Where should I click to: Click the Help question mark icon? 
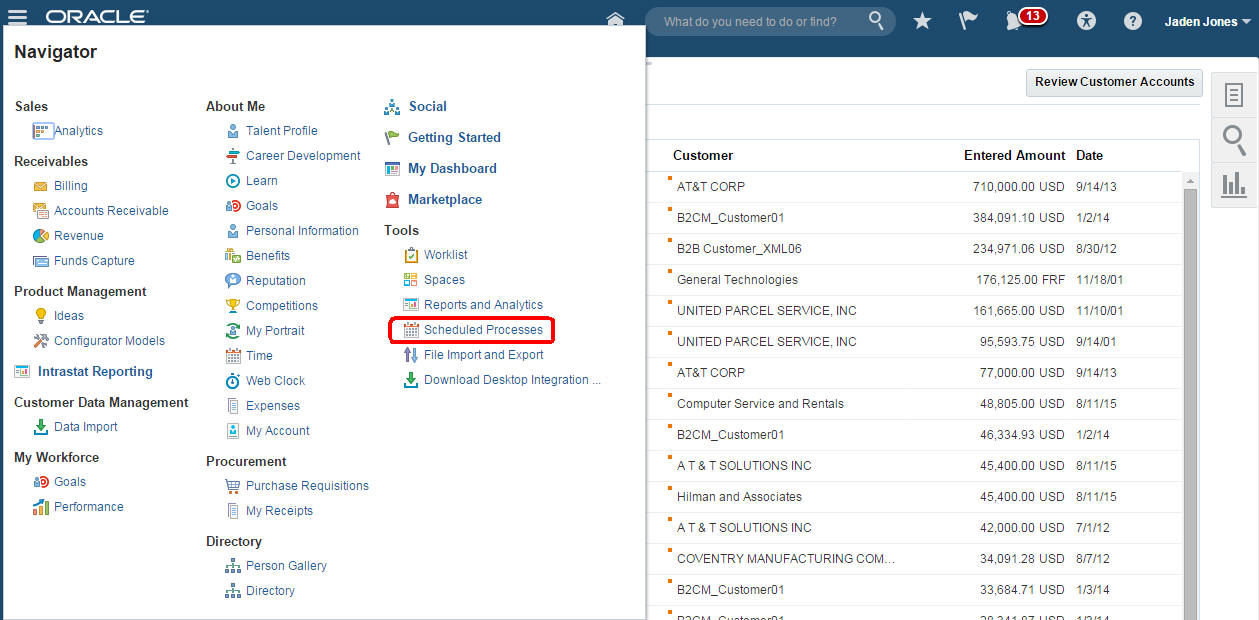tap(1132, 21)
